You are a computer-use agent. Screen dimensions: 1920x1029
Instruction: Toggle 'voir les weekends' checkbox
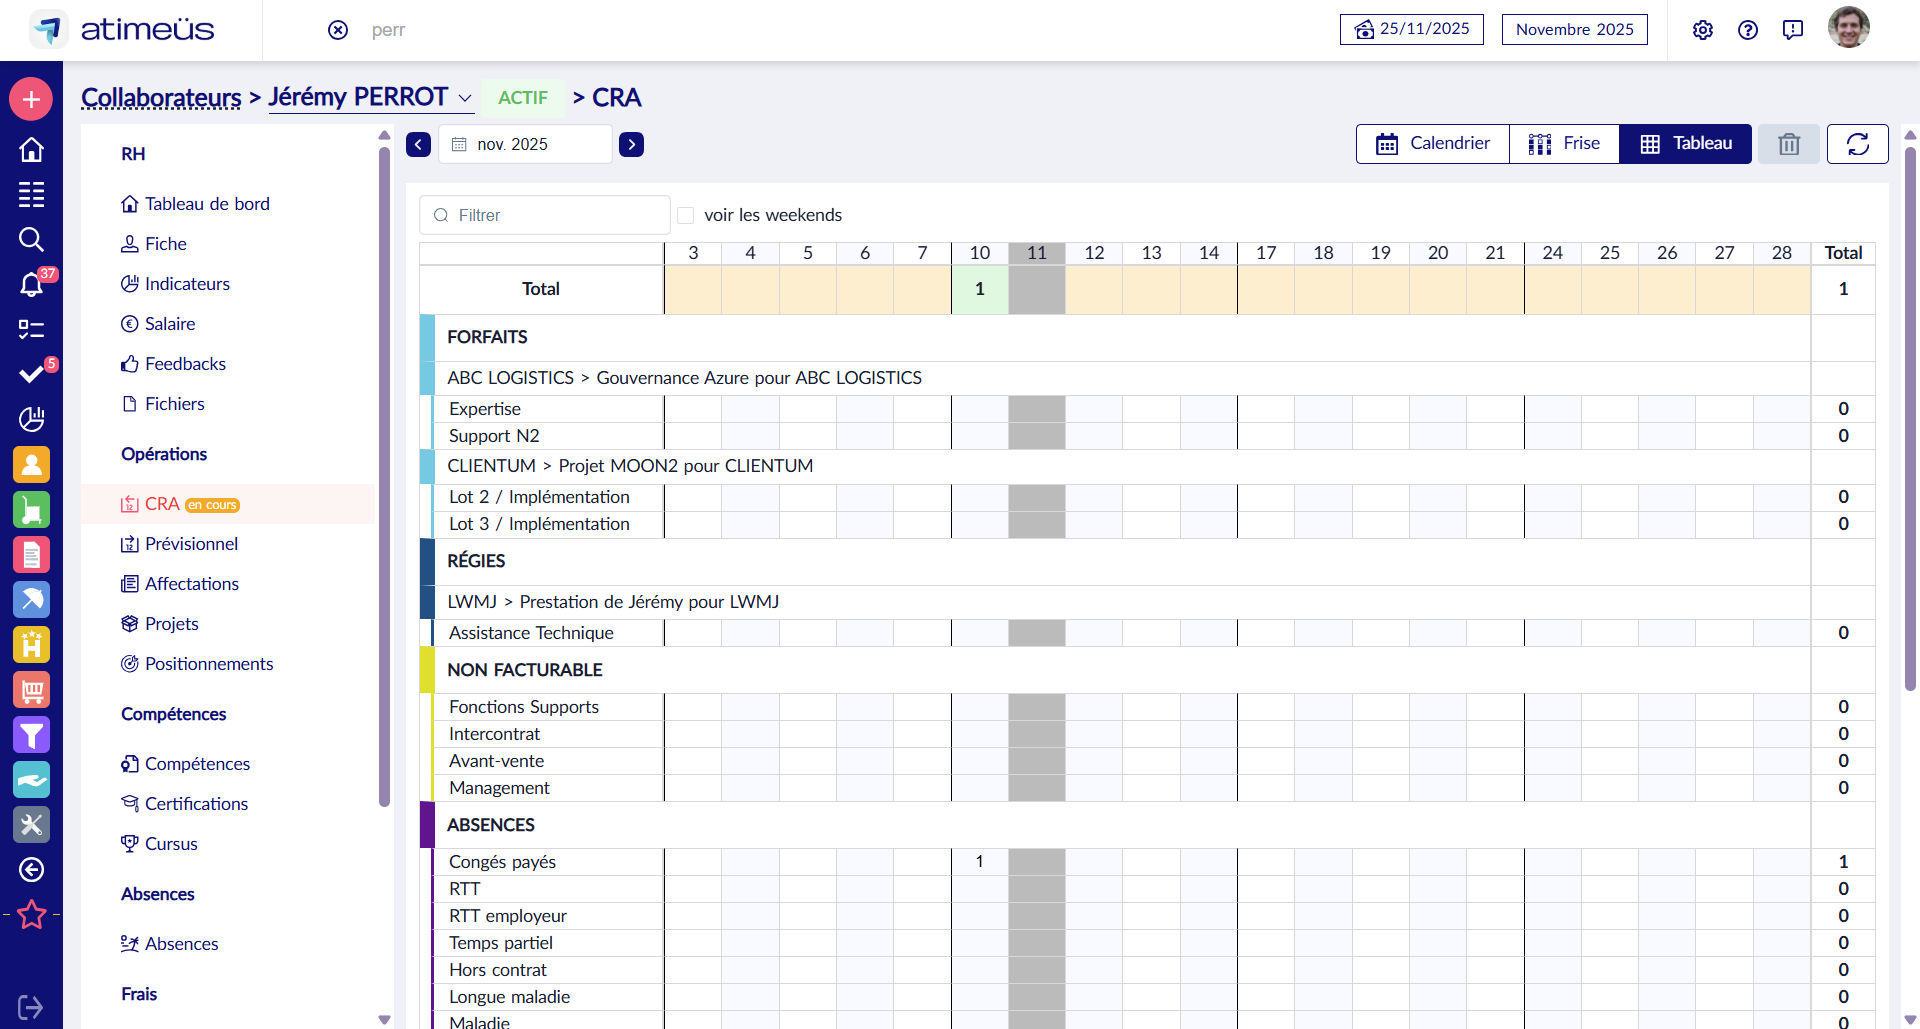[x=686, y=215]
